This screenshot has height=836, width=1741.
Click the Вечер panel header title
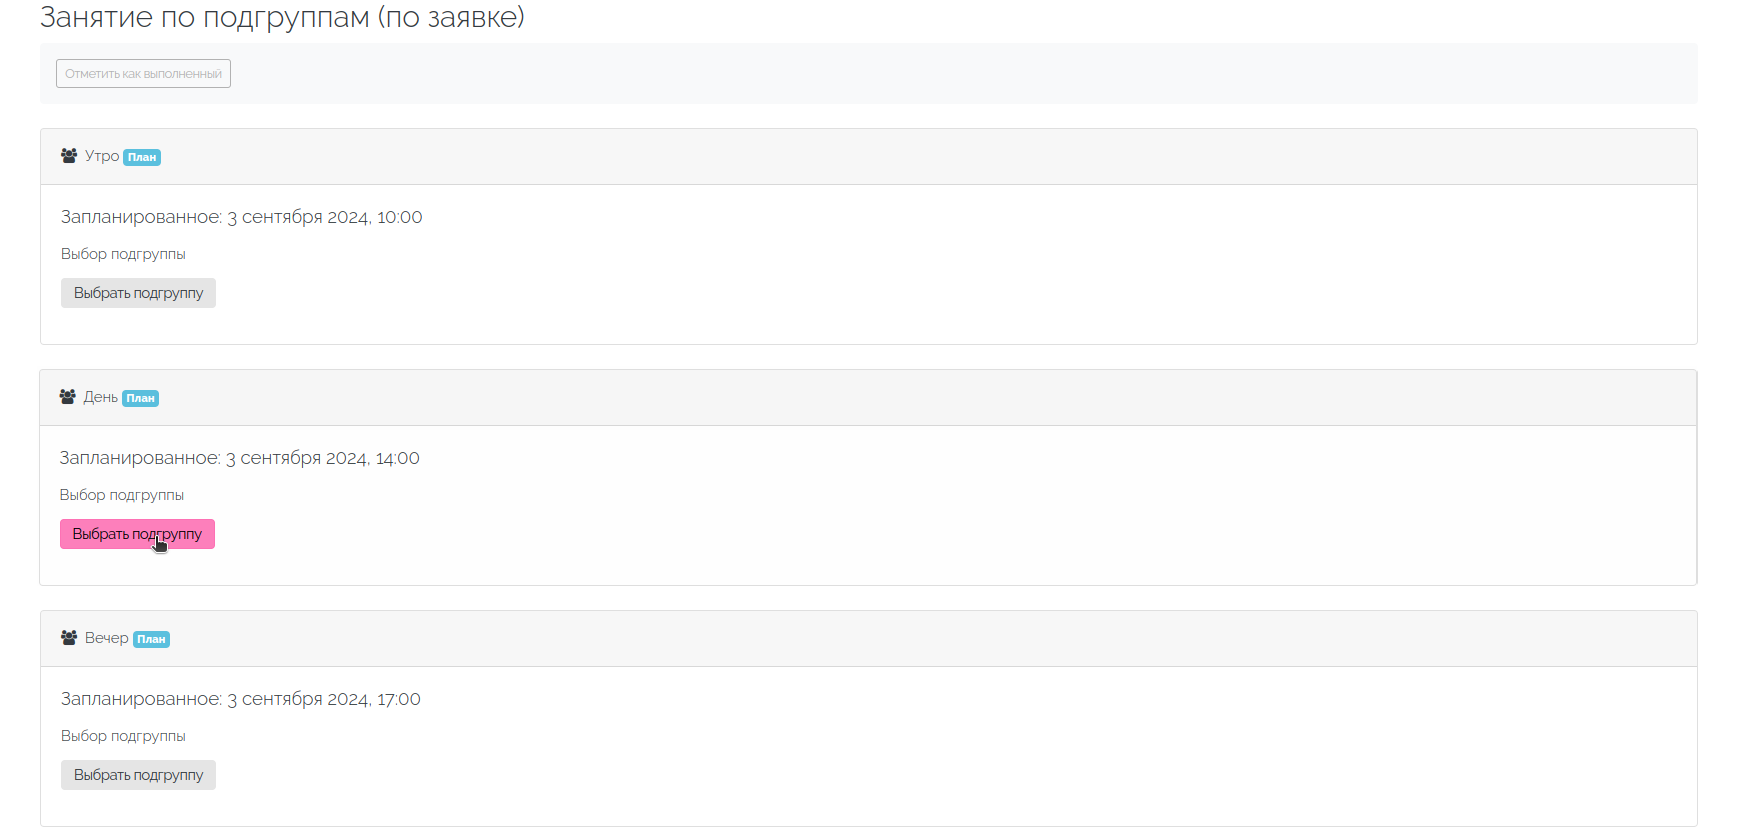click(106, 638)
